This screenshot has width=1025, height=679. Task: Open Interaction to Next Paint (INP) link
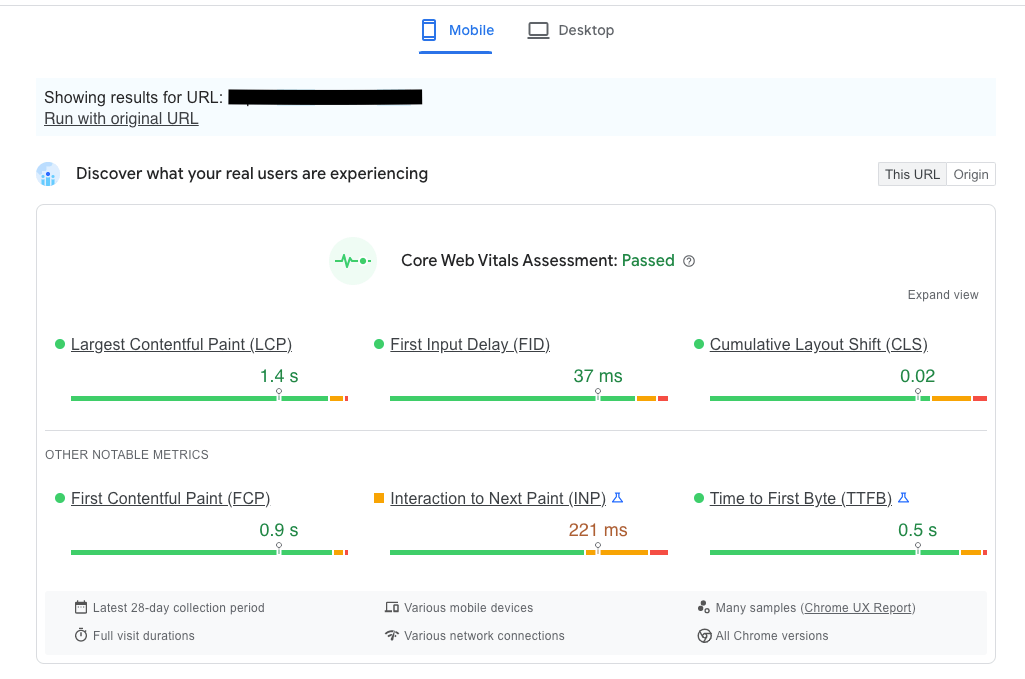[x=498, y=499]
